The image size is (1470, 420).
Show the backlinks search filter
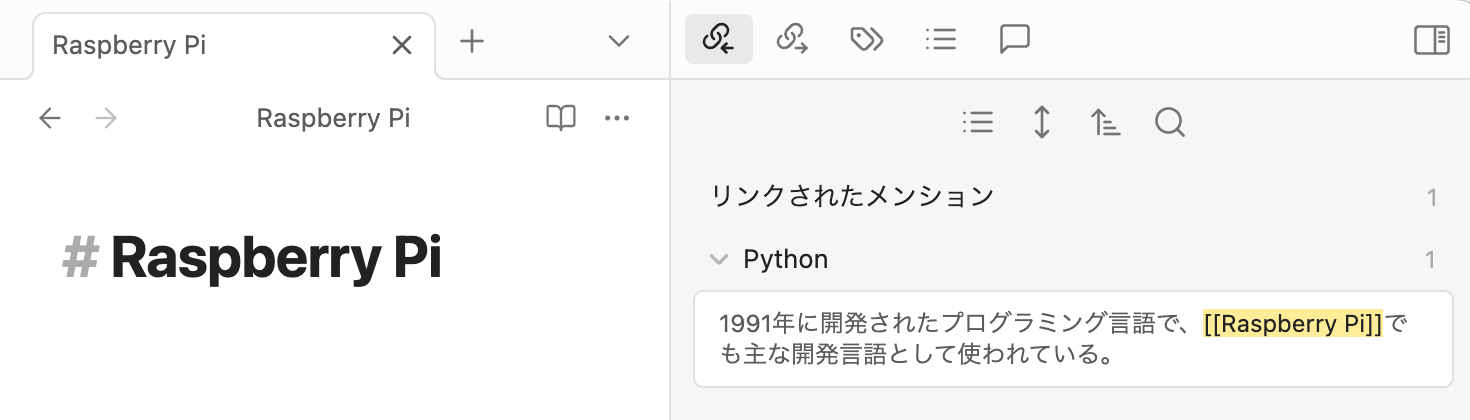tap(1169, 122)
